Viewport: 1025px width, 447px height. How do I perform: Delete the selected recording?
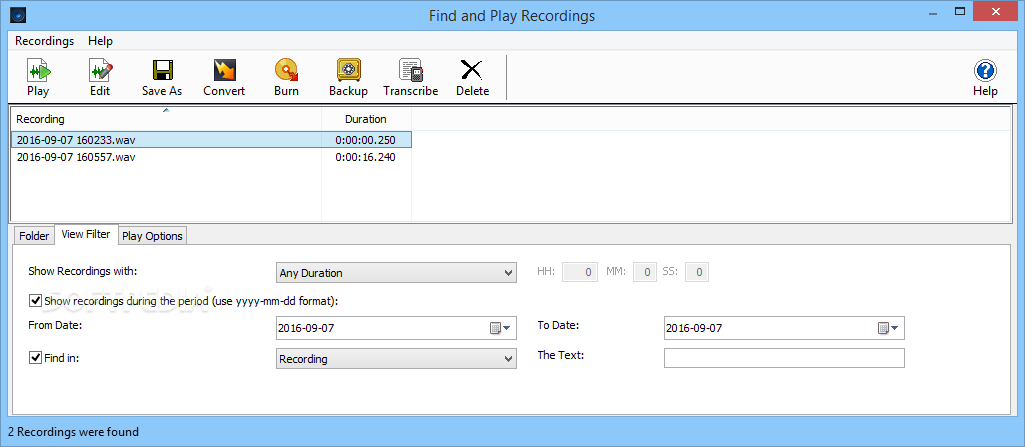[472, 78]
